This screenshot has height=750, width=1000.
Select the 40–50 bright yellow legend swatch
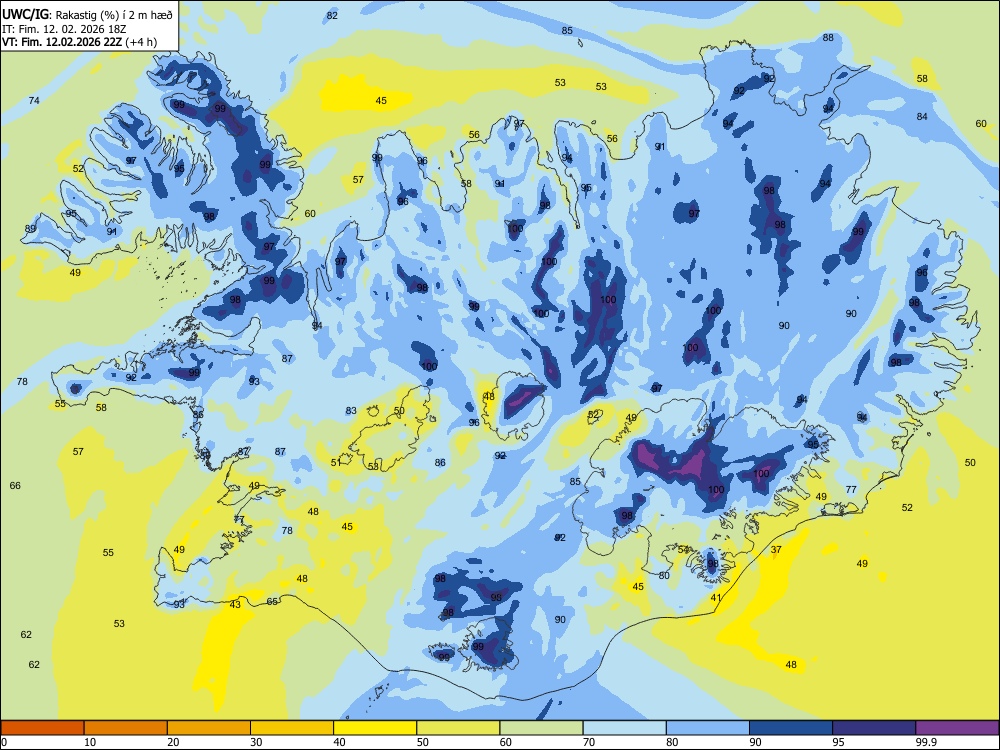coord(375,728)
